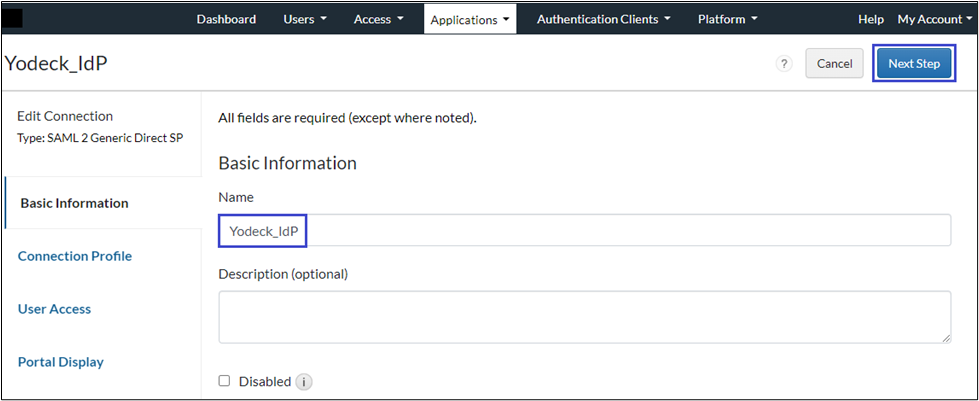979x401 pixels.
Task: Select the Basic Information tab
Action: coord(74,203)
